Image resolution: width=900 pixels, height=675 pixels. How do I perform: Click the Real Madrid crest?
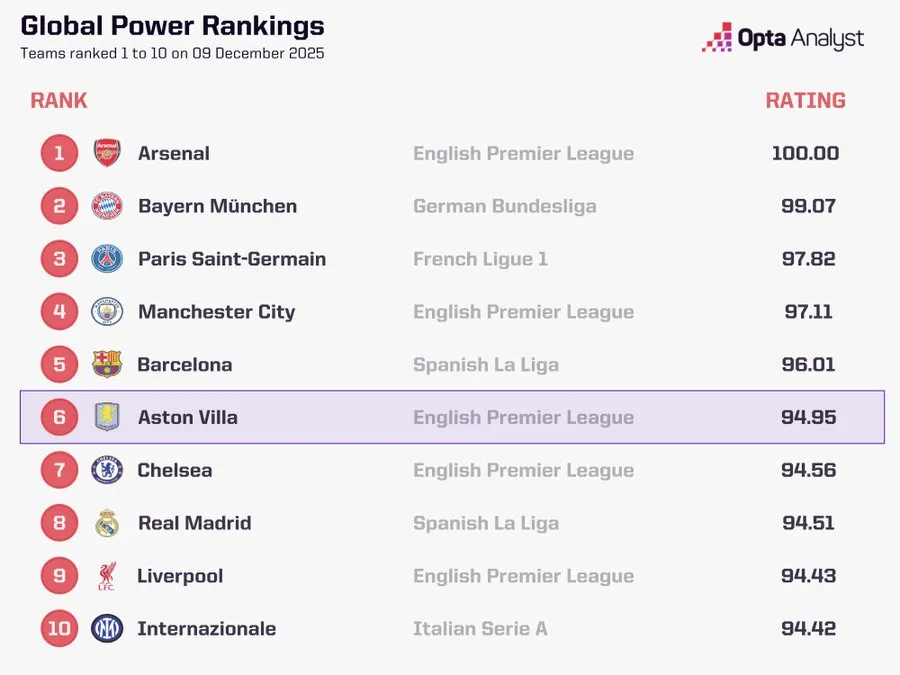coord(107,523)
